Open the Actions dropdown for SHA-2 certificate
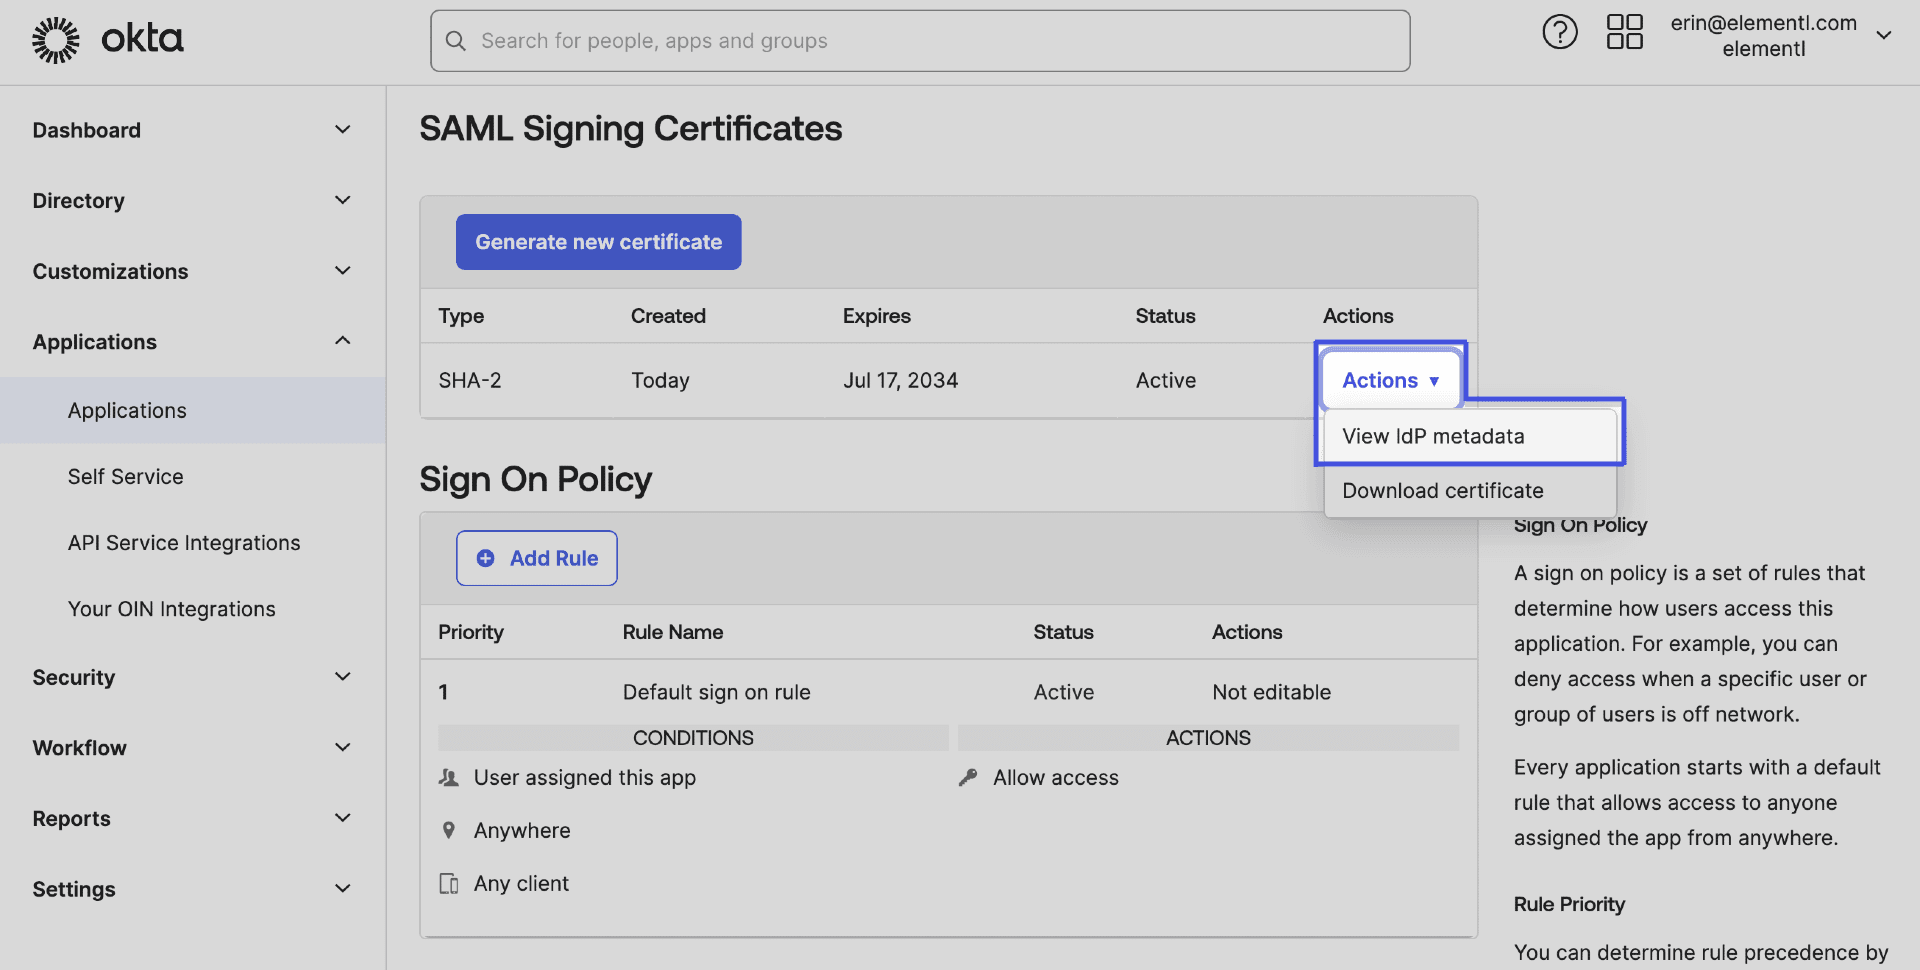 coord(1390,380)
